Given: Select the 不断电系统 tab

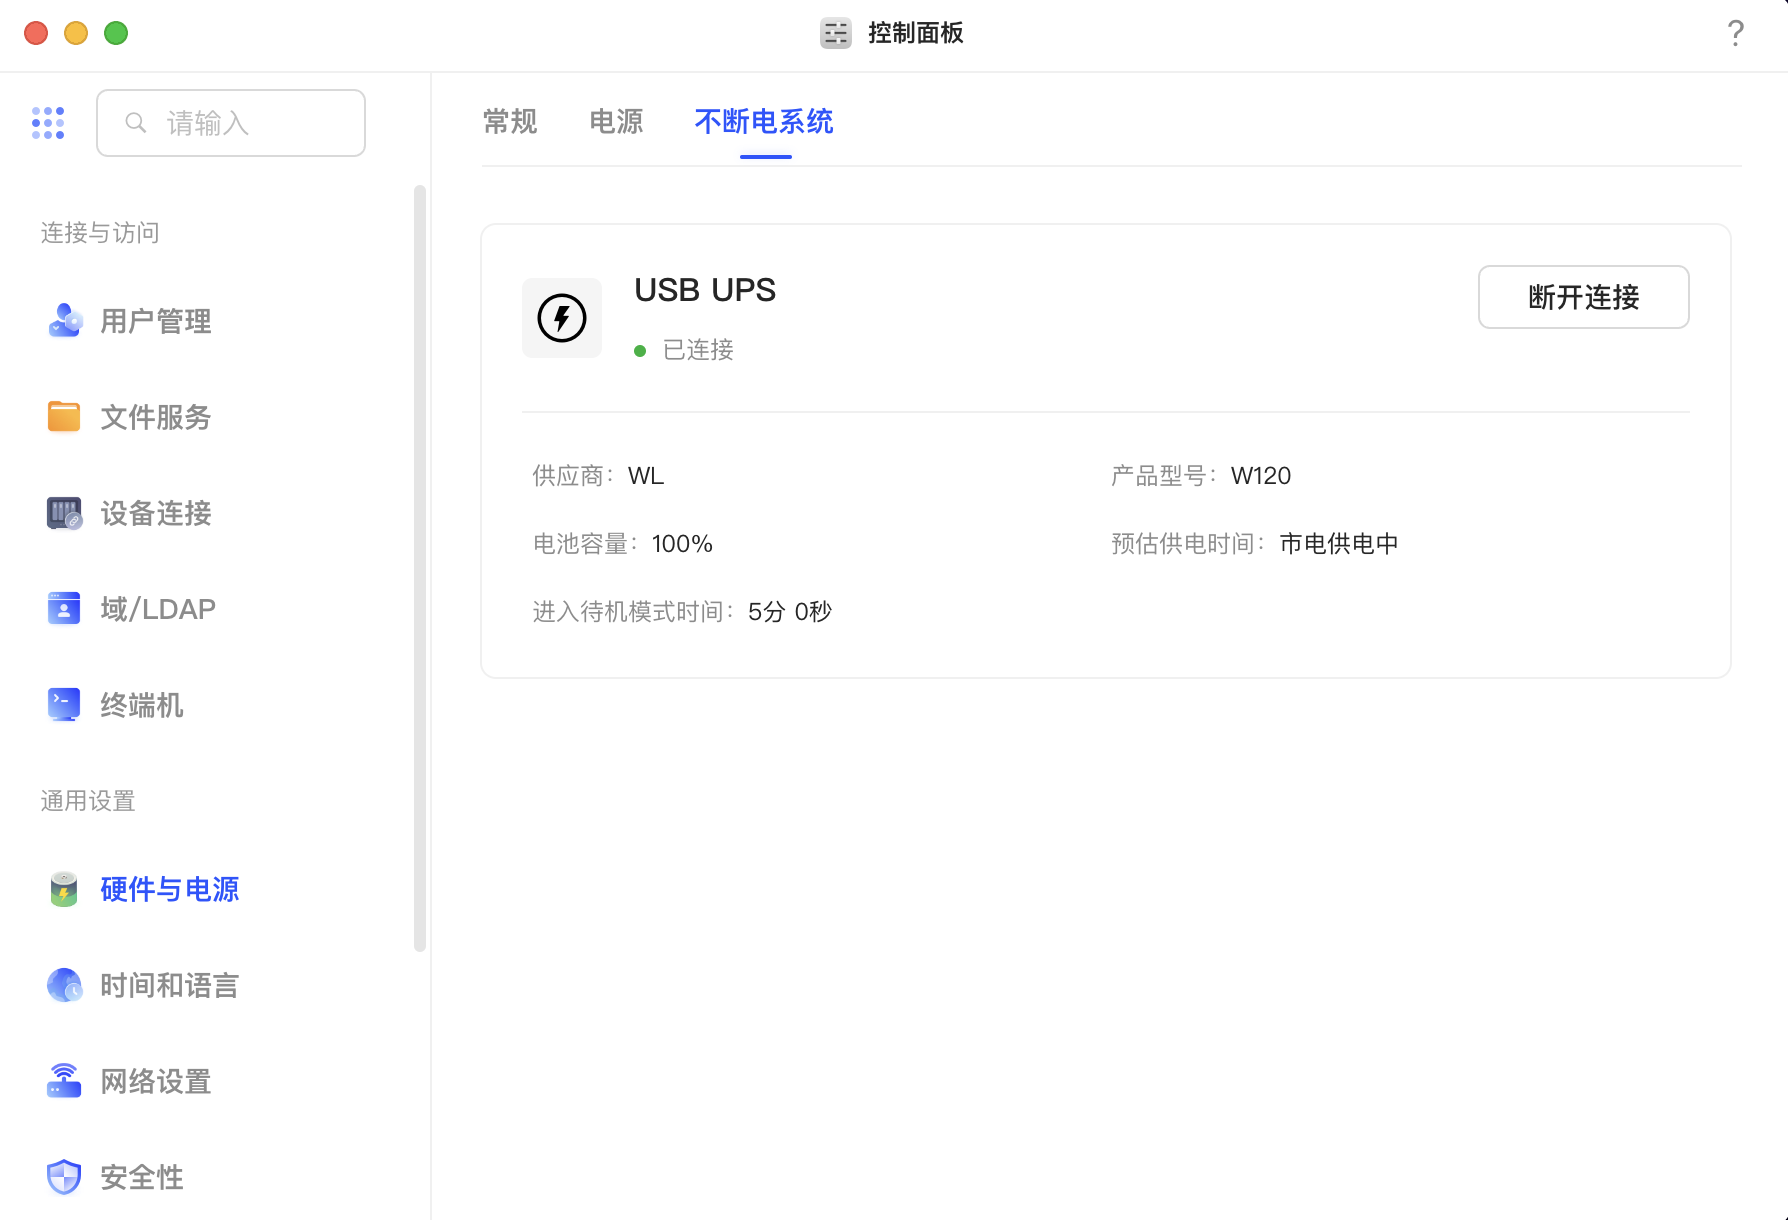Looking at the screenshot, I should pyautogui.click(x=764, y=121).
